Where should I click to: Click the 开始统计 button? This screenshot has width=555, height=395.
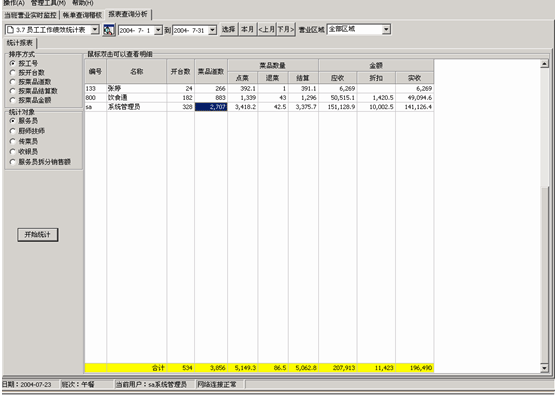pos(38,235)
